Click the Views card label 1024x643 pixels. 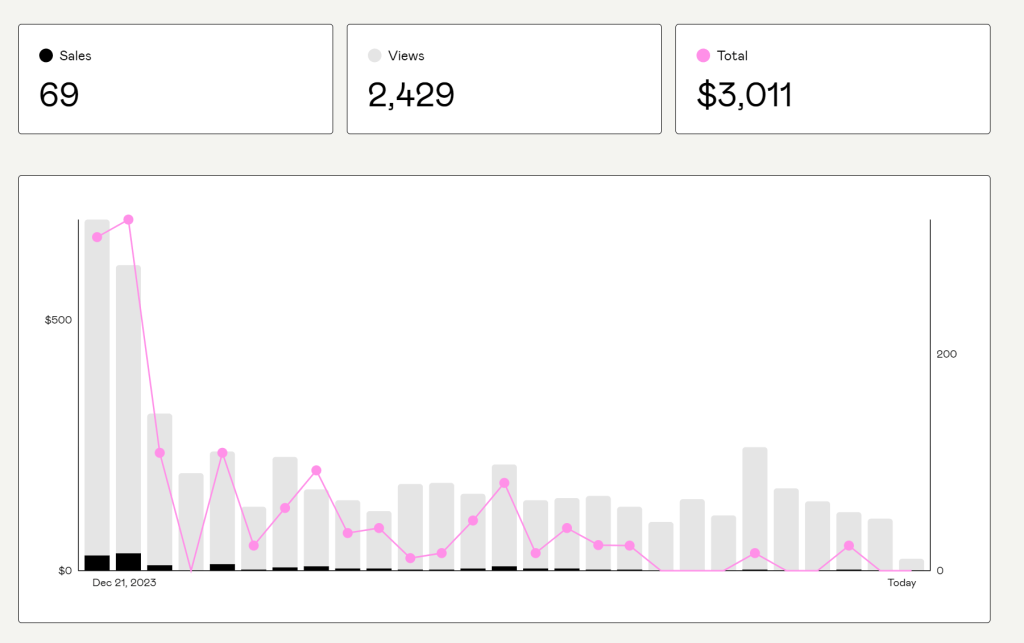coord(406,56)
